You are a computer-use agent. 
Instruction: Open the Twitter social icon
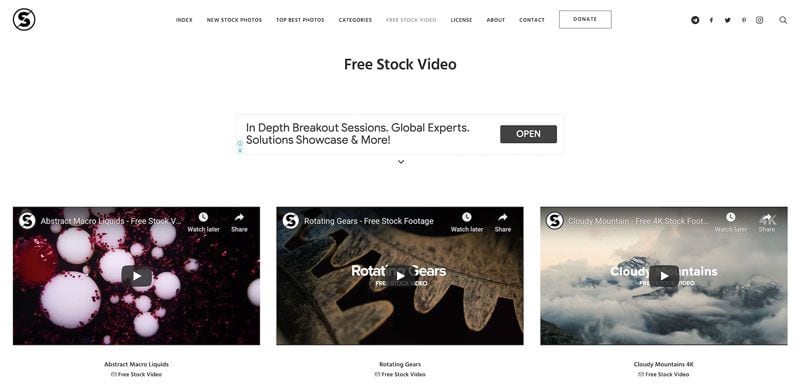728,20
